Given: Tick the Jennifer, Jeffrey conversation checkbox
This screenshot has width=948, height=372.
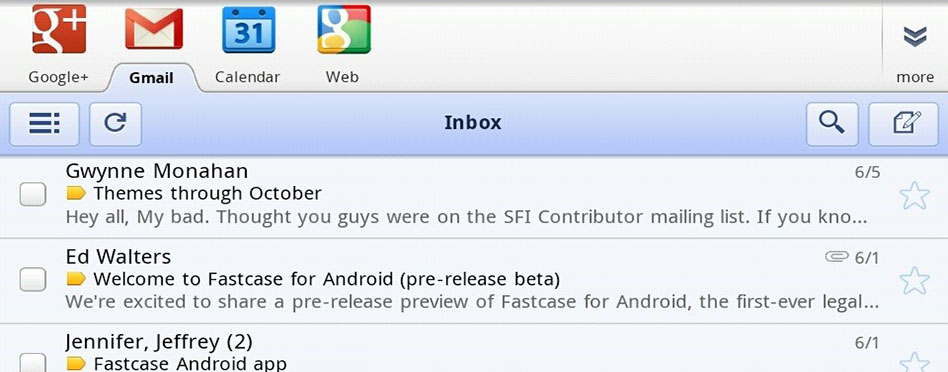Looking at the screenshot, I should point(33,363).
